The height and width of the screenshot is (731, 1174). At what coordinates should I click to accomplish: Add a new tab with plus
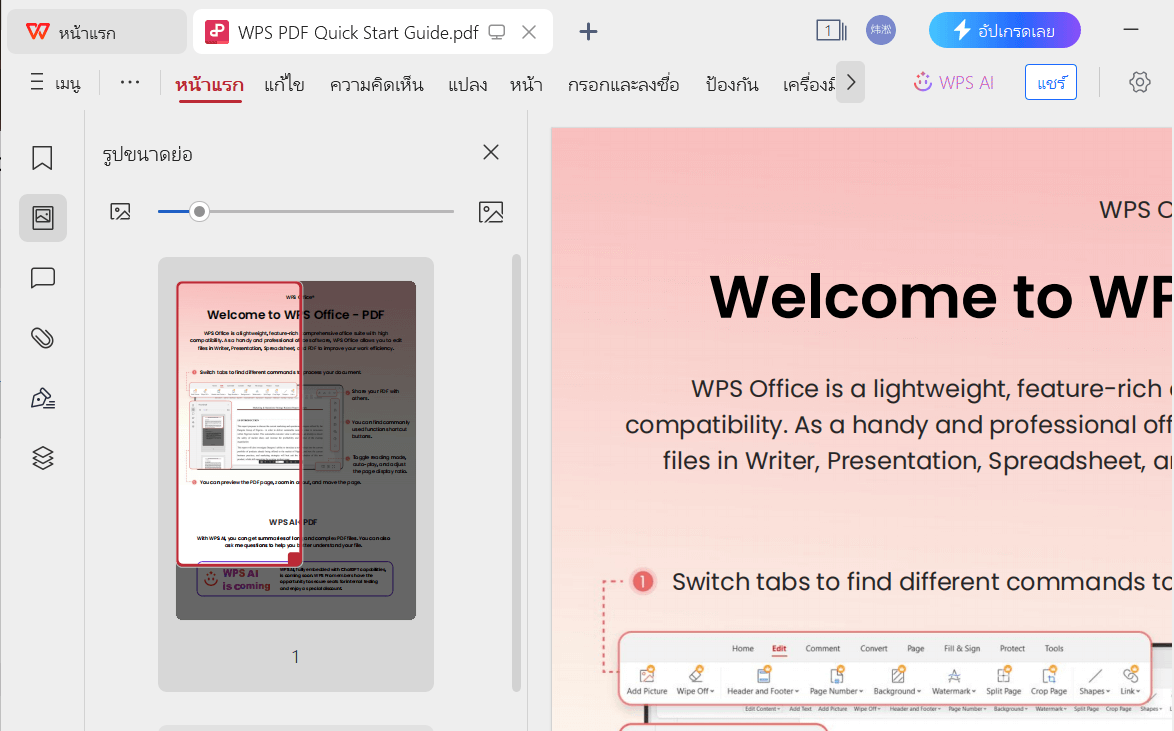[x=588, y=31]
